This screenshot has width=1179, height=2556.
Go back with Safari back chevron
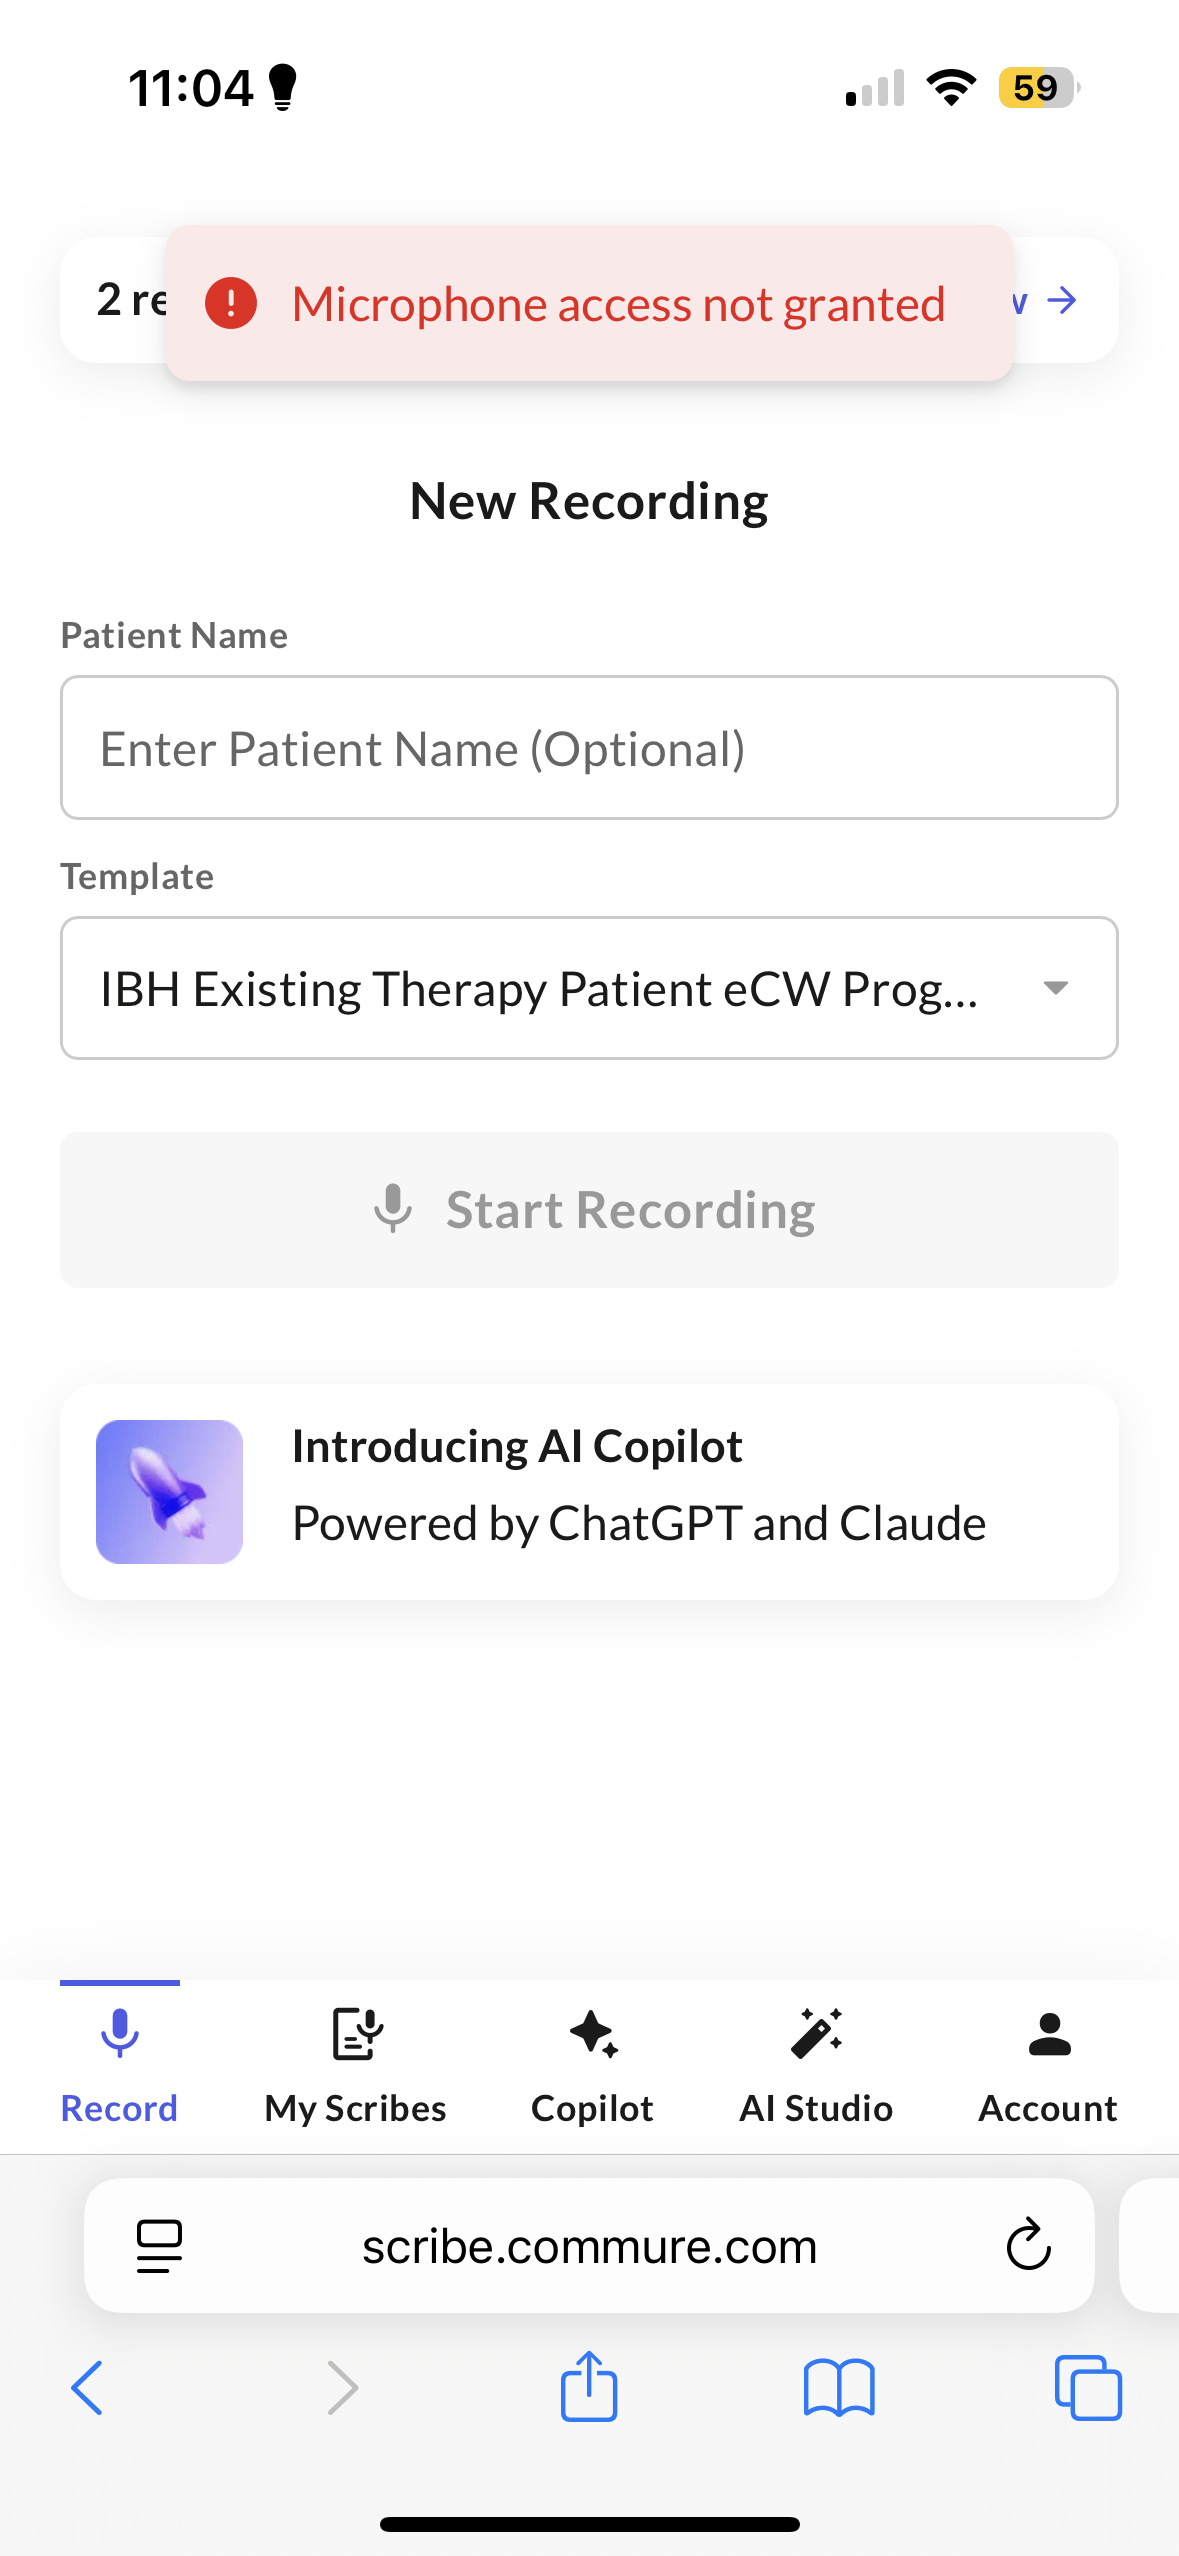pyautogui.click(x=87, y=2388)
